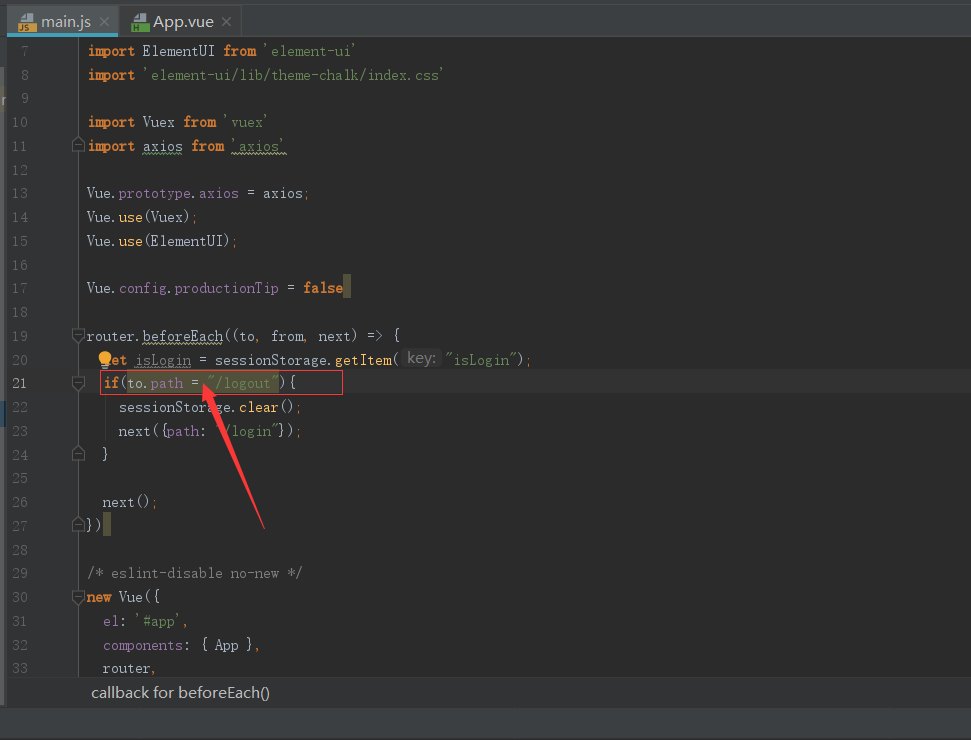Click the JavaScript file icon on main.js tab
Viewport: 971px width, 740px height.
25,20
